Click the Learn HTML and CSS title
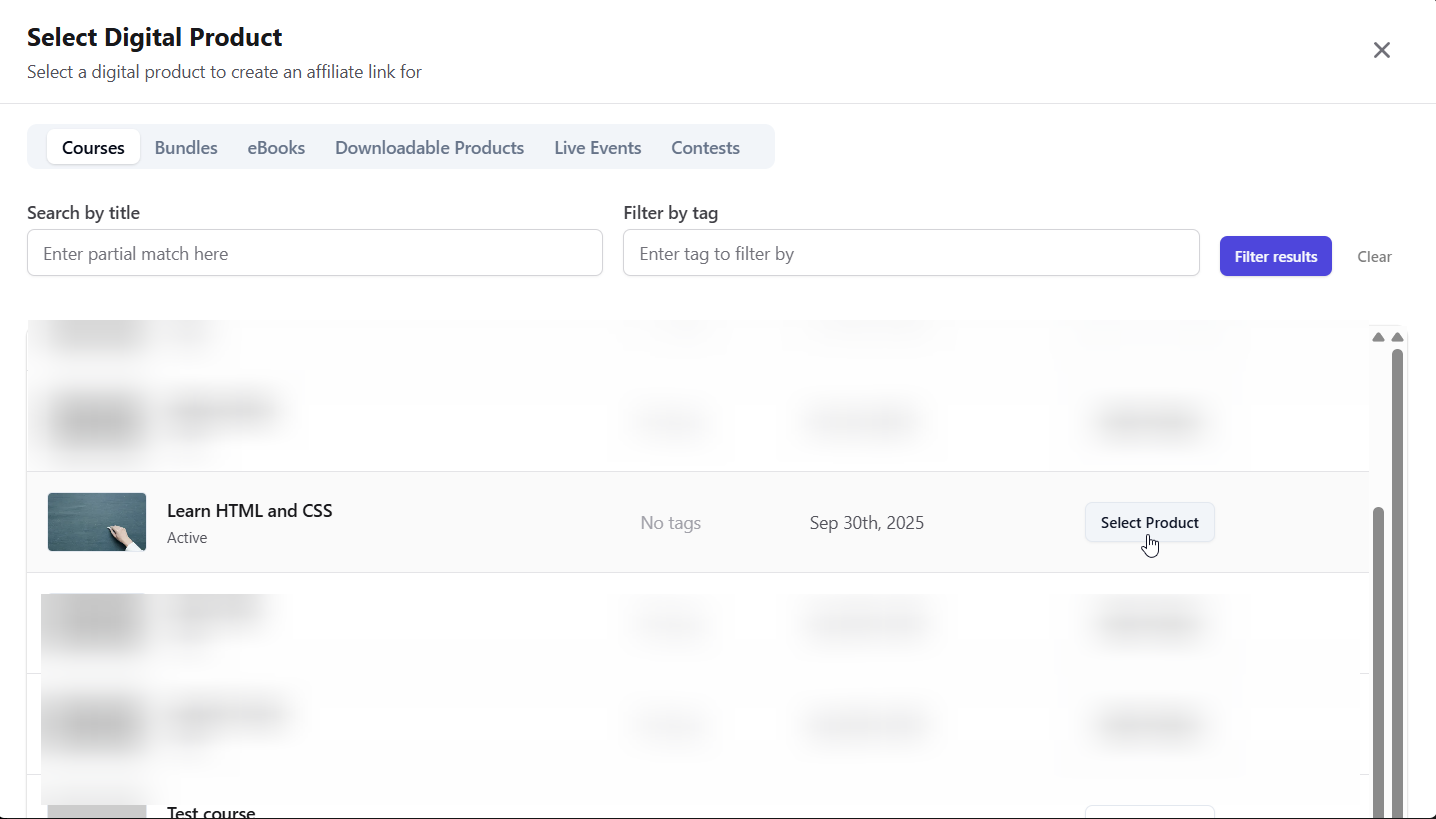The height and width of the screenshot is (819, 1436). click(x=249, y=510)
